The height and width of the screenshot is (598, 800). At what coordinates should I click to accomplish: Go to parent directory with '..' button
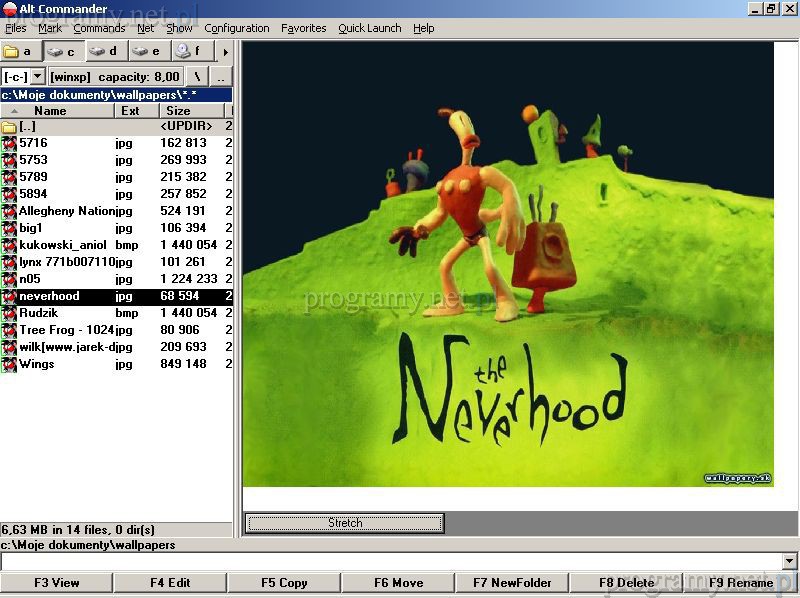point(221,76)
